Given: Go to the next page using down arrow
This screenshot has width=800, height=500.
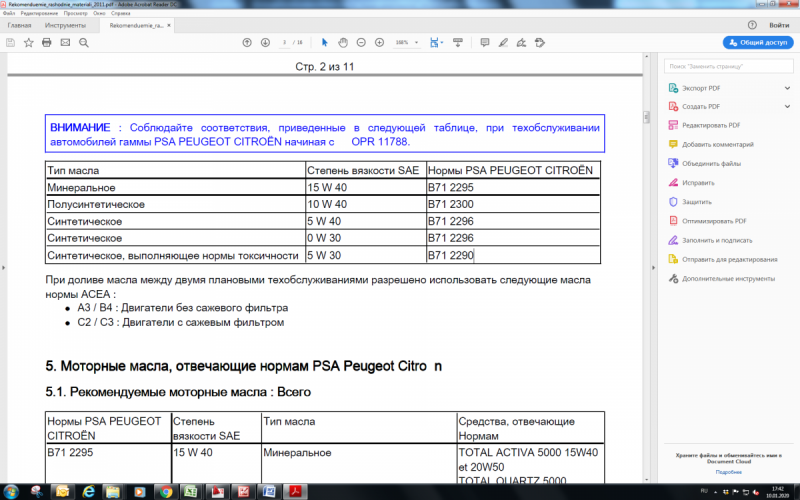Looking at the screenshot, I should (x=265, y=43).
